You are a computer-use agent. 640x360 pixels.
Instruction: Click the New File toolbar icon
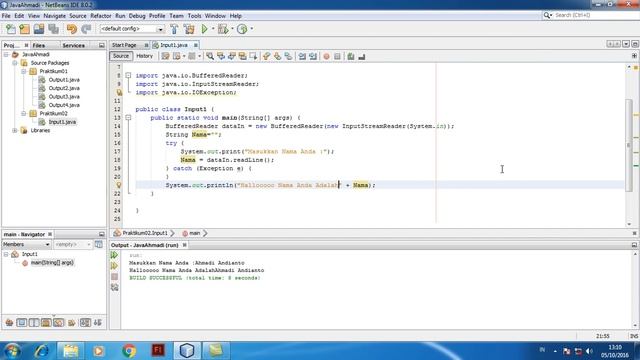click(11, 29)
